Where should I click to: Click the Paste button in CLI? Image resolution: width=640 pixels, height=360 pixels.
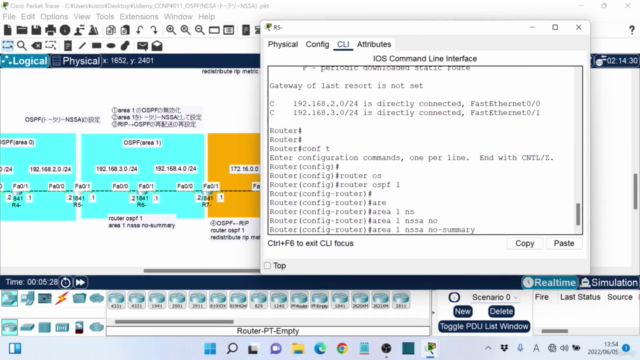pyautogui.click(x=564, y=243)
